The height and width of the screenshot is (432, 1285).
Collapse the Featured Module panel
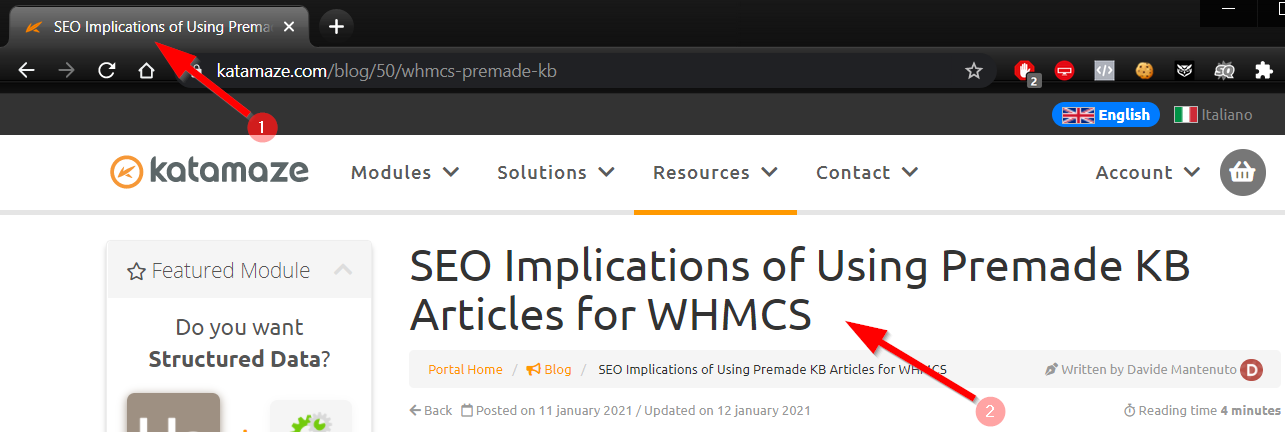coord(343,270)
